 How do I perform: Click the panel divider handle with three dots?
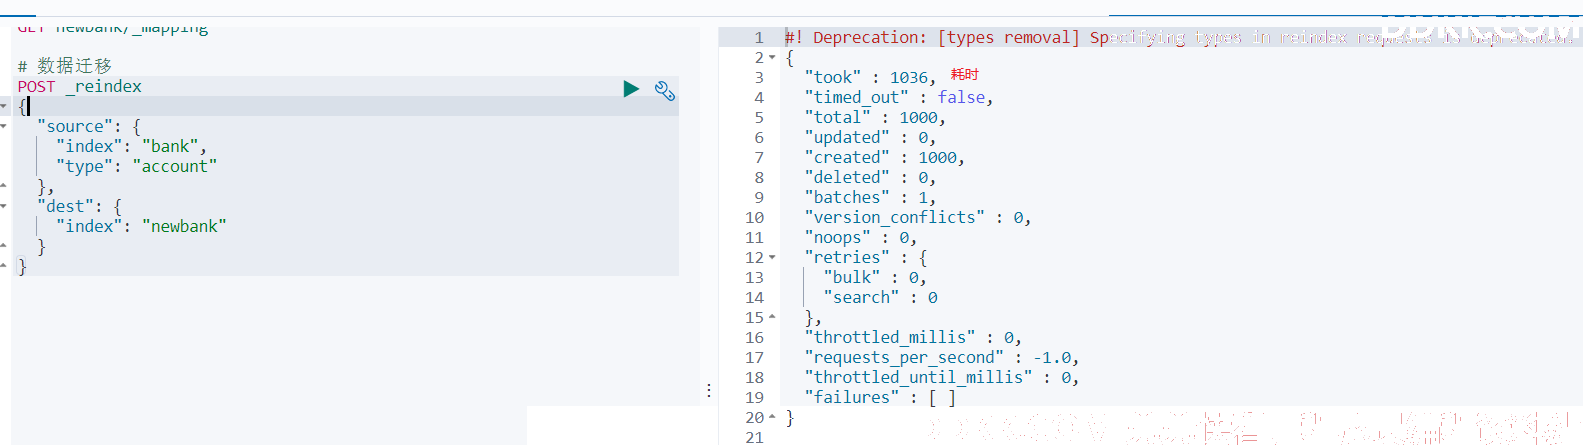click(x=709, y=390)
